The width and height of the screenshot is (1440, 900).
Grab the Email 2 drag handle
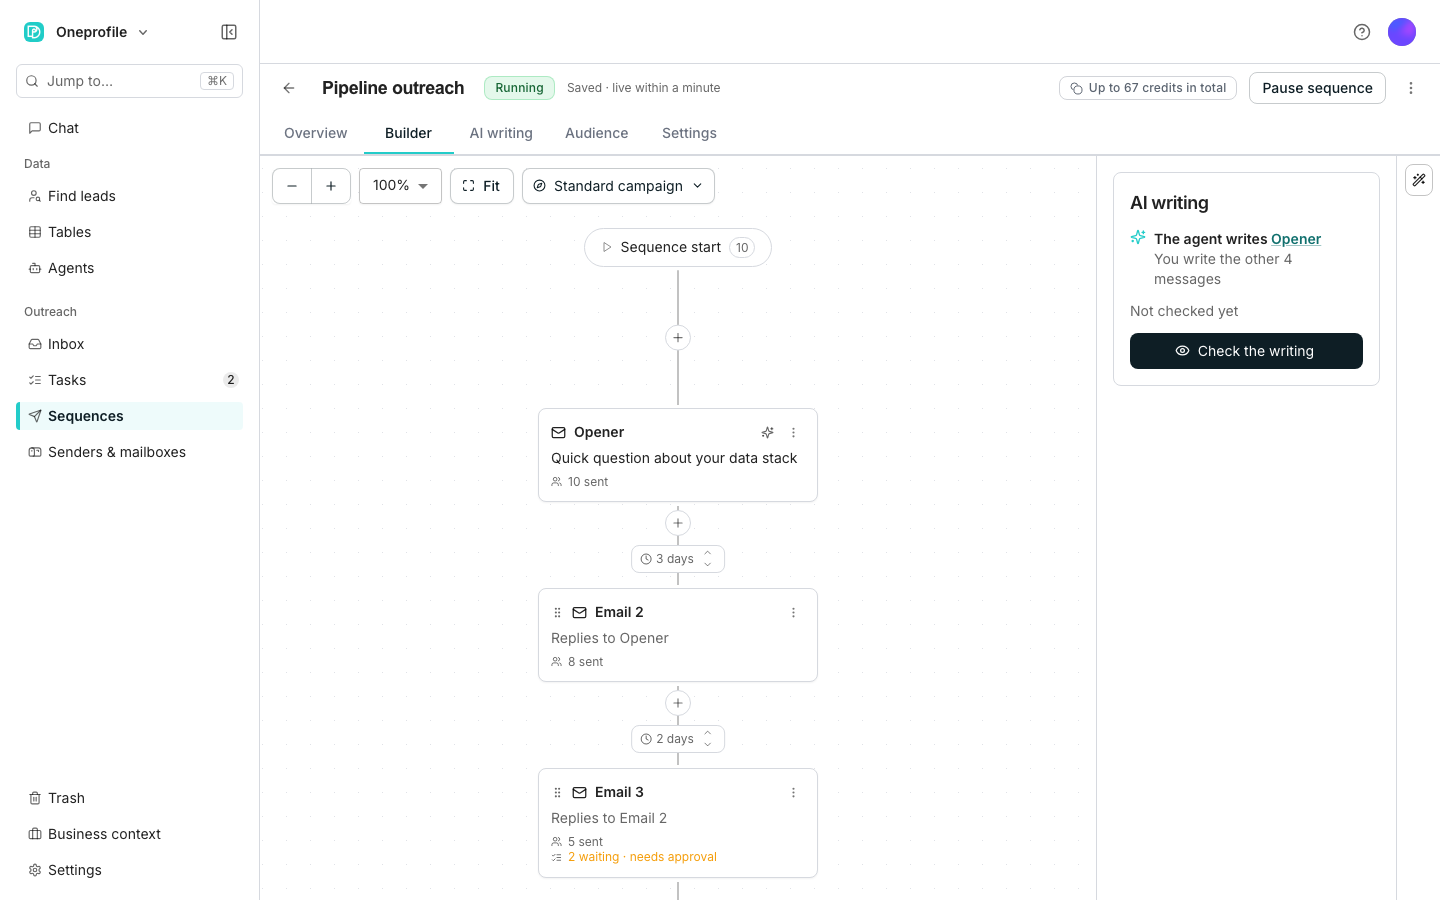(x=558, y=613)
